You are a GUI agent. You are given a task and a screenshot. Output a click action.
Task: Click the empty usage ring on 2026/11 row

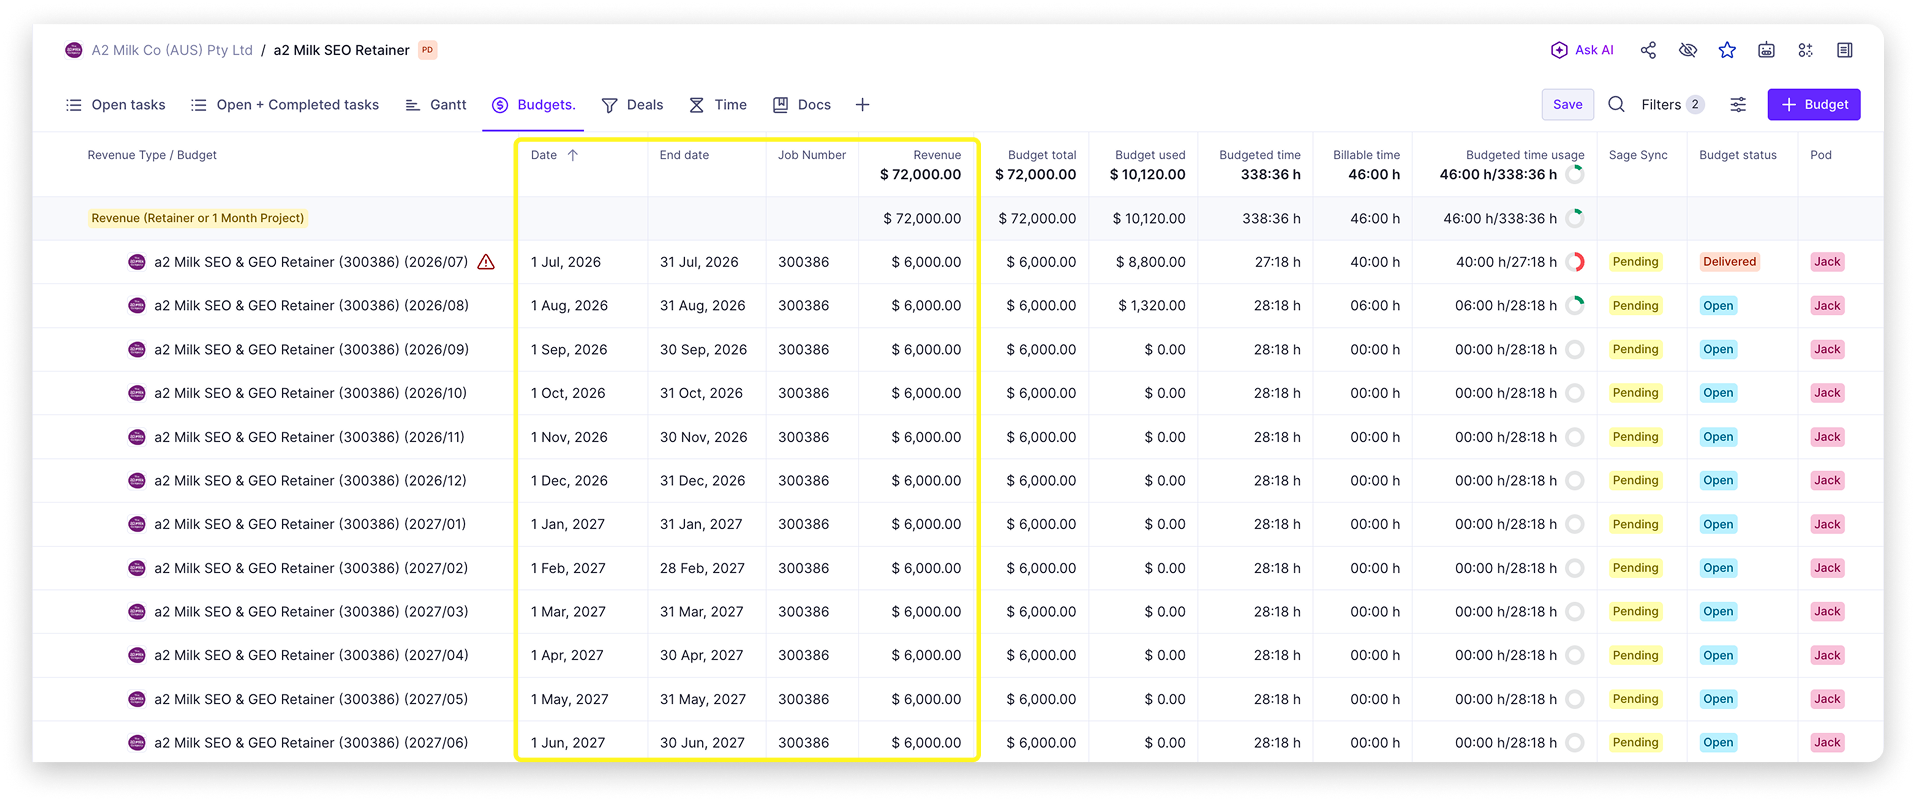(1575, 437)
